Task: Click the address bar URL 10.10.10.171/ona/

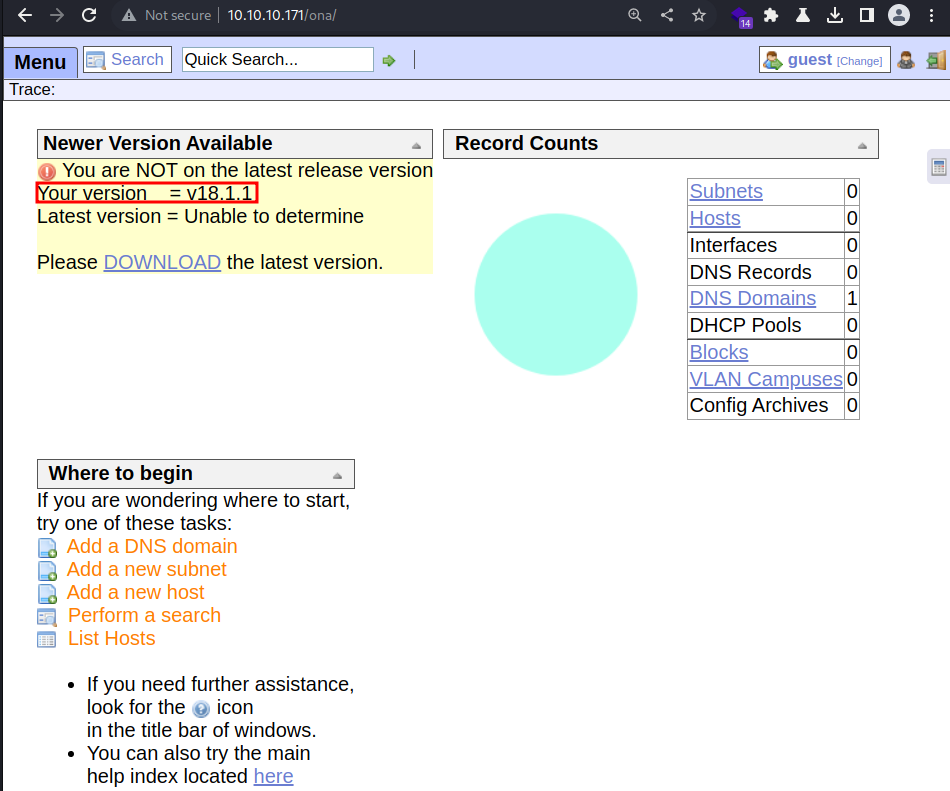Action: (x=282, y=15)
